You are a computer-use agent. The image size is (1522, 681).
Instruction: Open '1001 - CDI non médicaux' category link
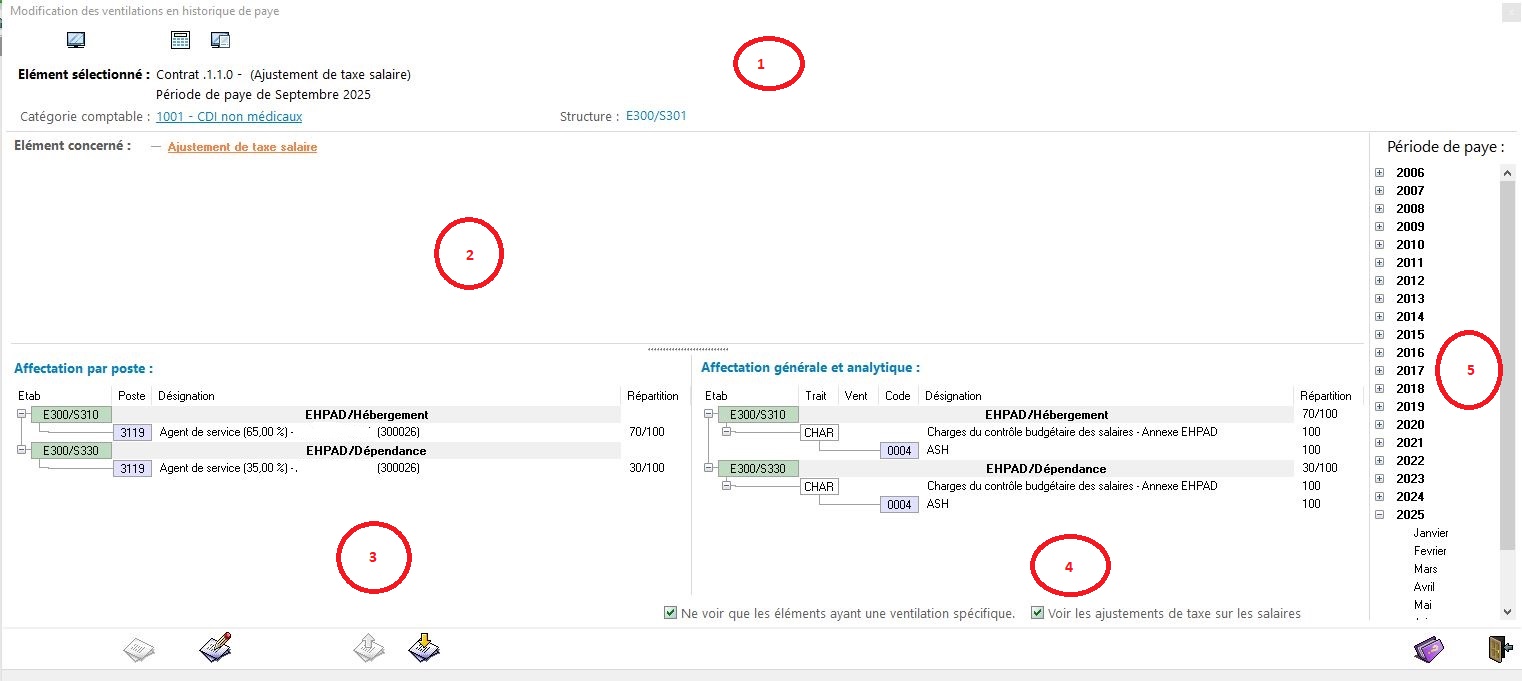click(x=229, y=116)
